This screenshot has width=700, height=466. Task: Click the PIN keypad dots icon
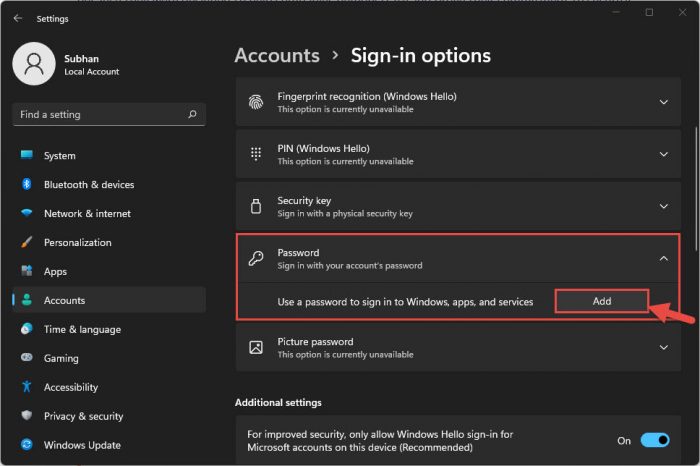[256, 154]
